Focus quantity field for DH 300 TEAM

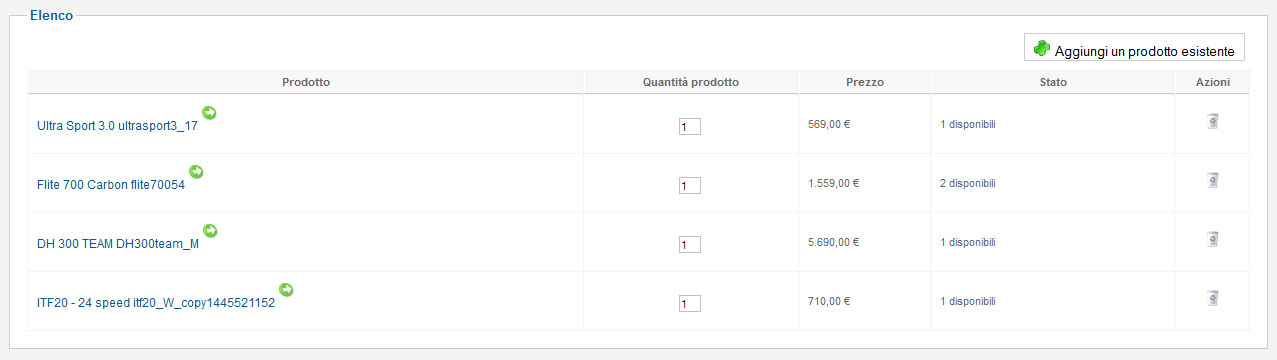click(x=690, y=245)
